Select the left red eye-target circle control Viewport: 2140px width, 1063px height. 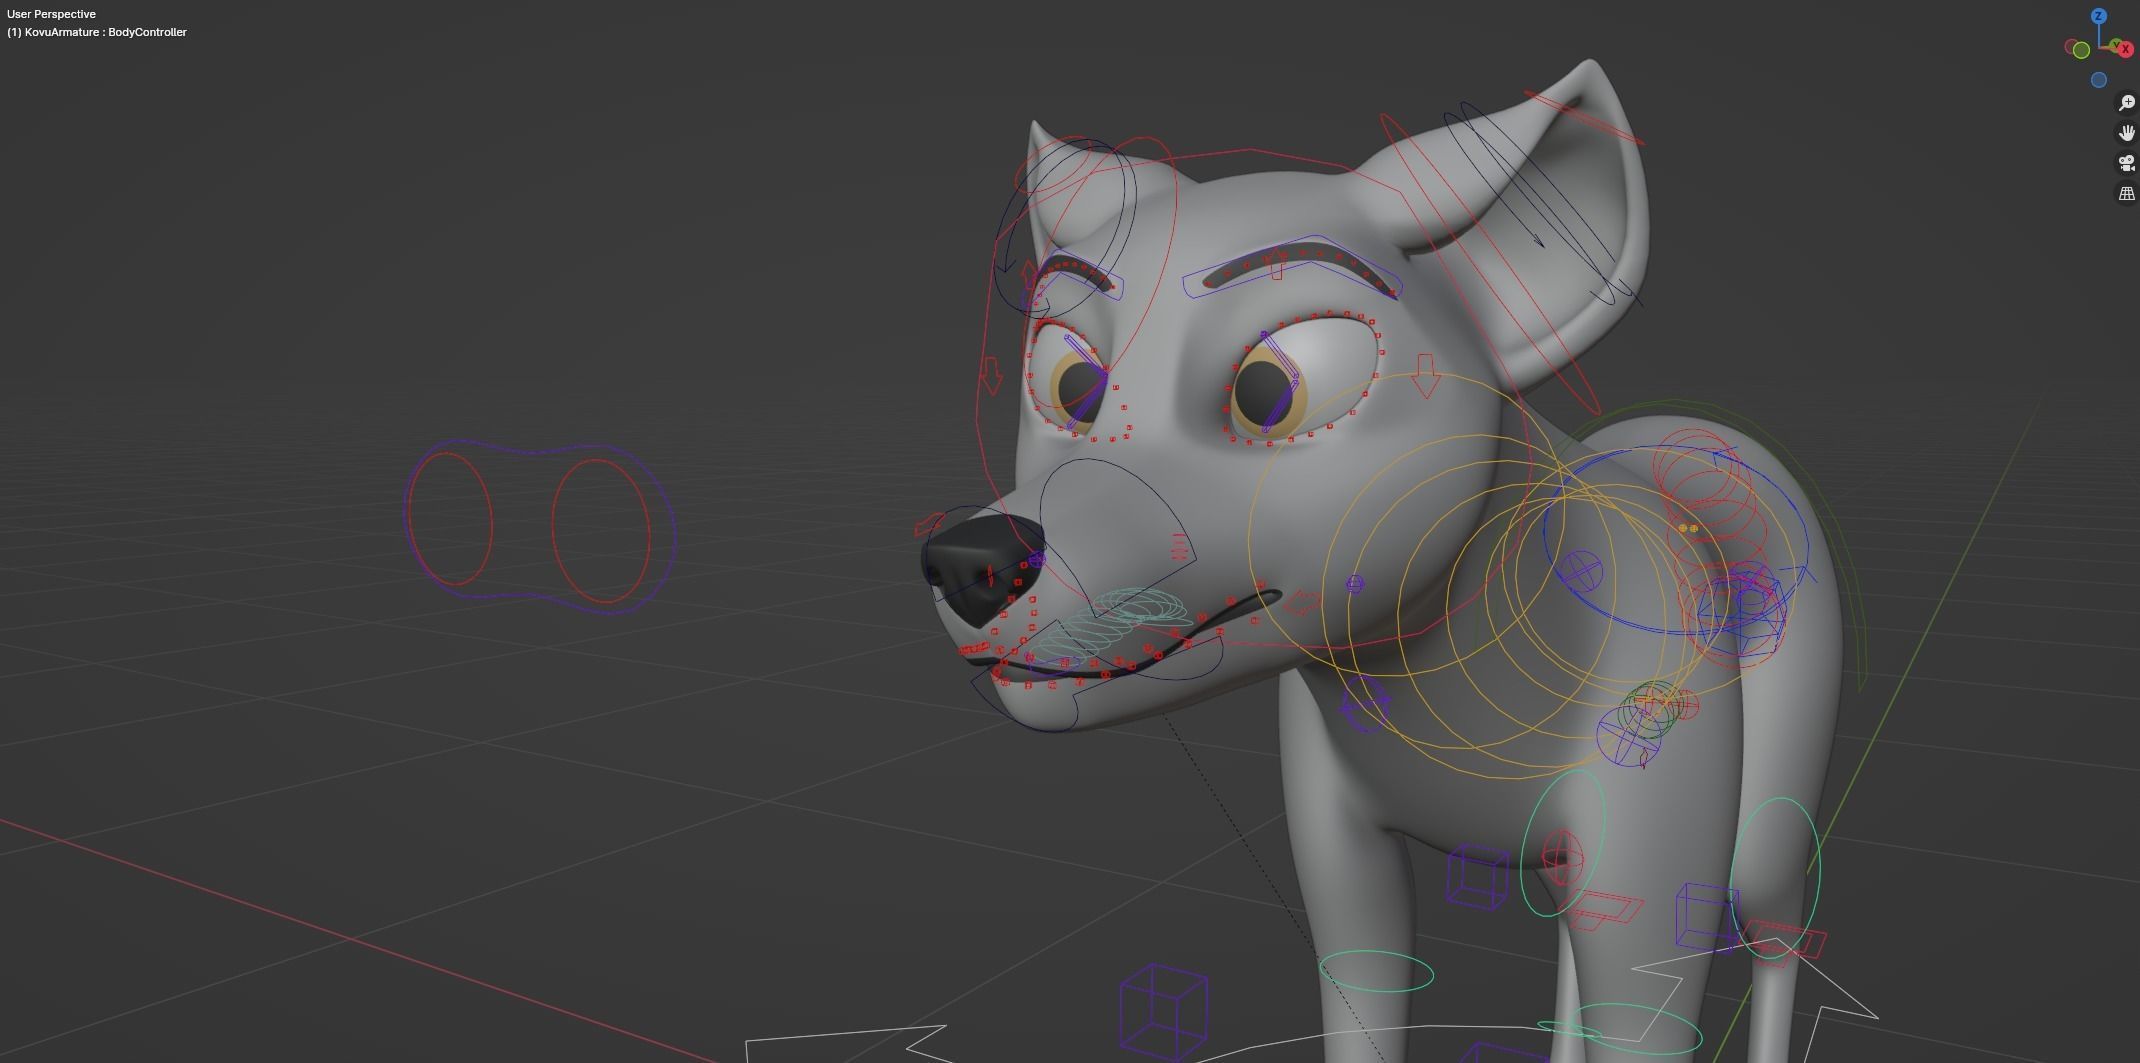[x=449, y=519]
